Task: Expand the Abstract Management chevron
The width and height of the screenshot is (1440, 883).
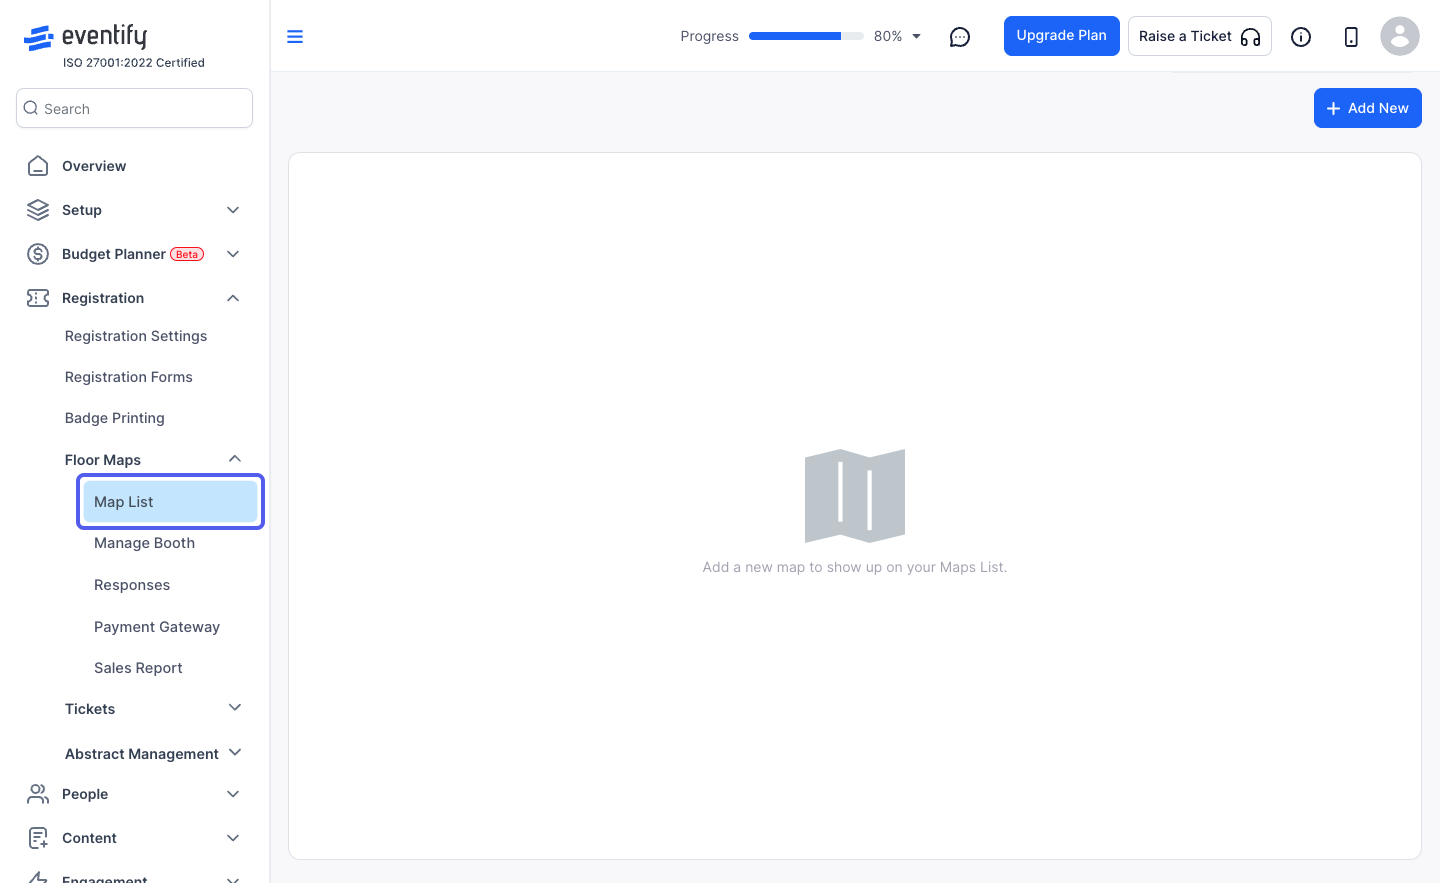Action: pyautogui.click(x=235, y=752)
